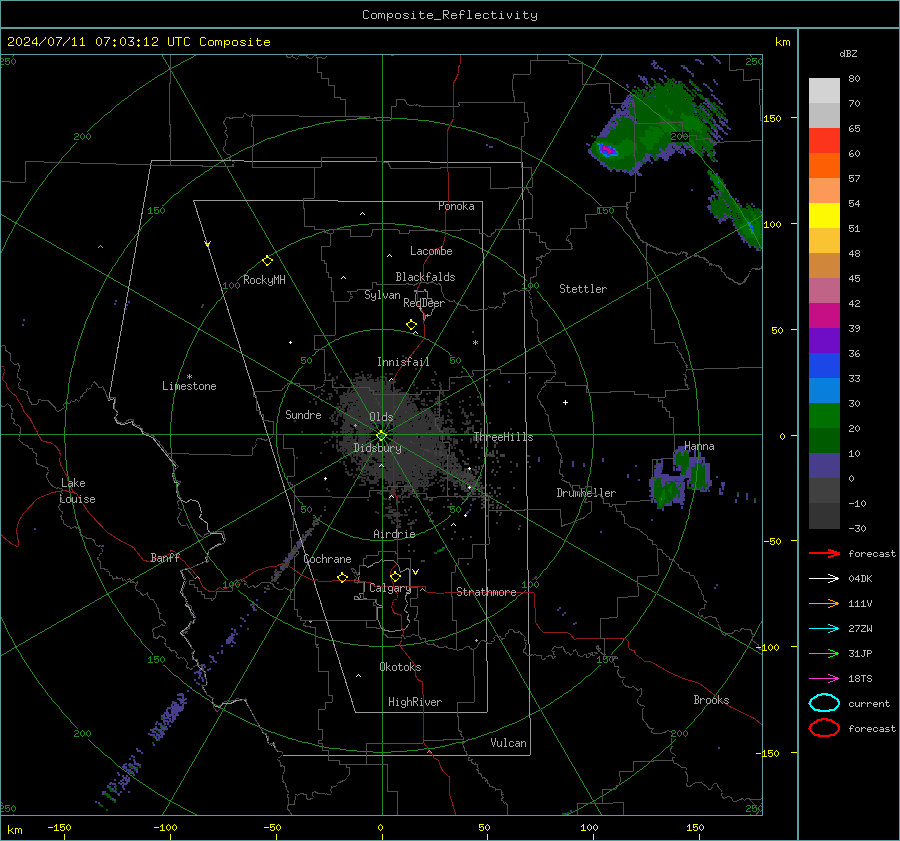Viewport: 900px width, 841px height.
Task: Click the Airdrie label
Action: tap(394, 534)
